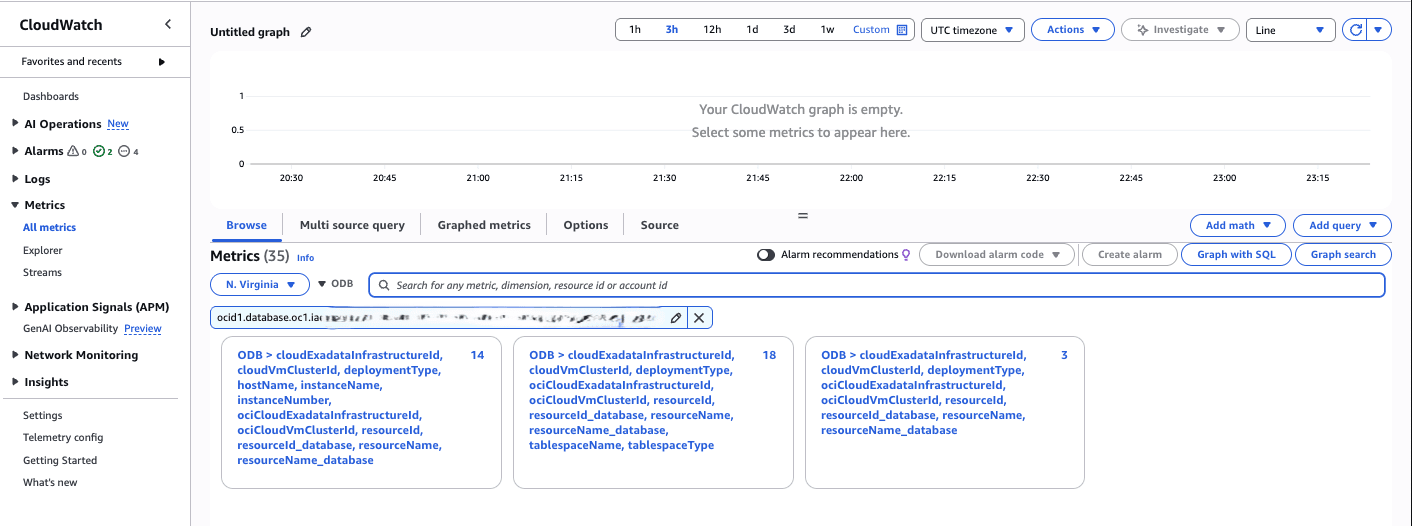Viewport: 1412px width, 526px height.
Task: Switch to Graphed metrics tab
Action: tap(484, 225)
